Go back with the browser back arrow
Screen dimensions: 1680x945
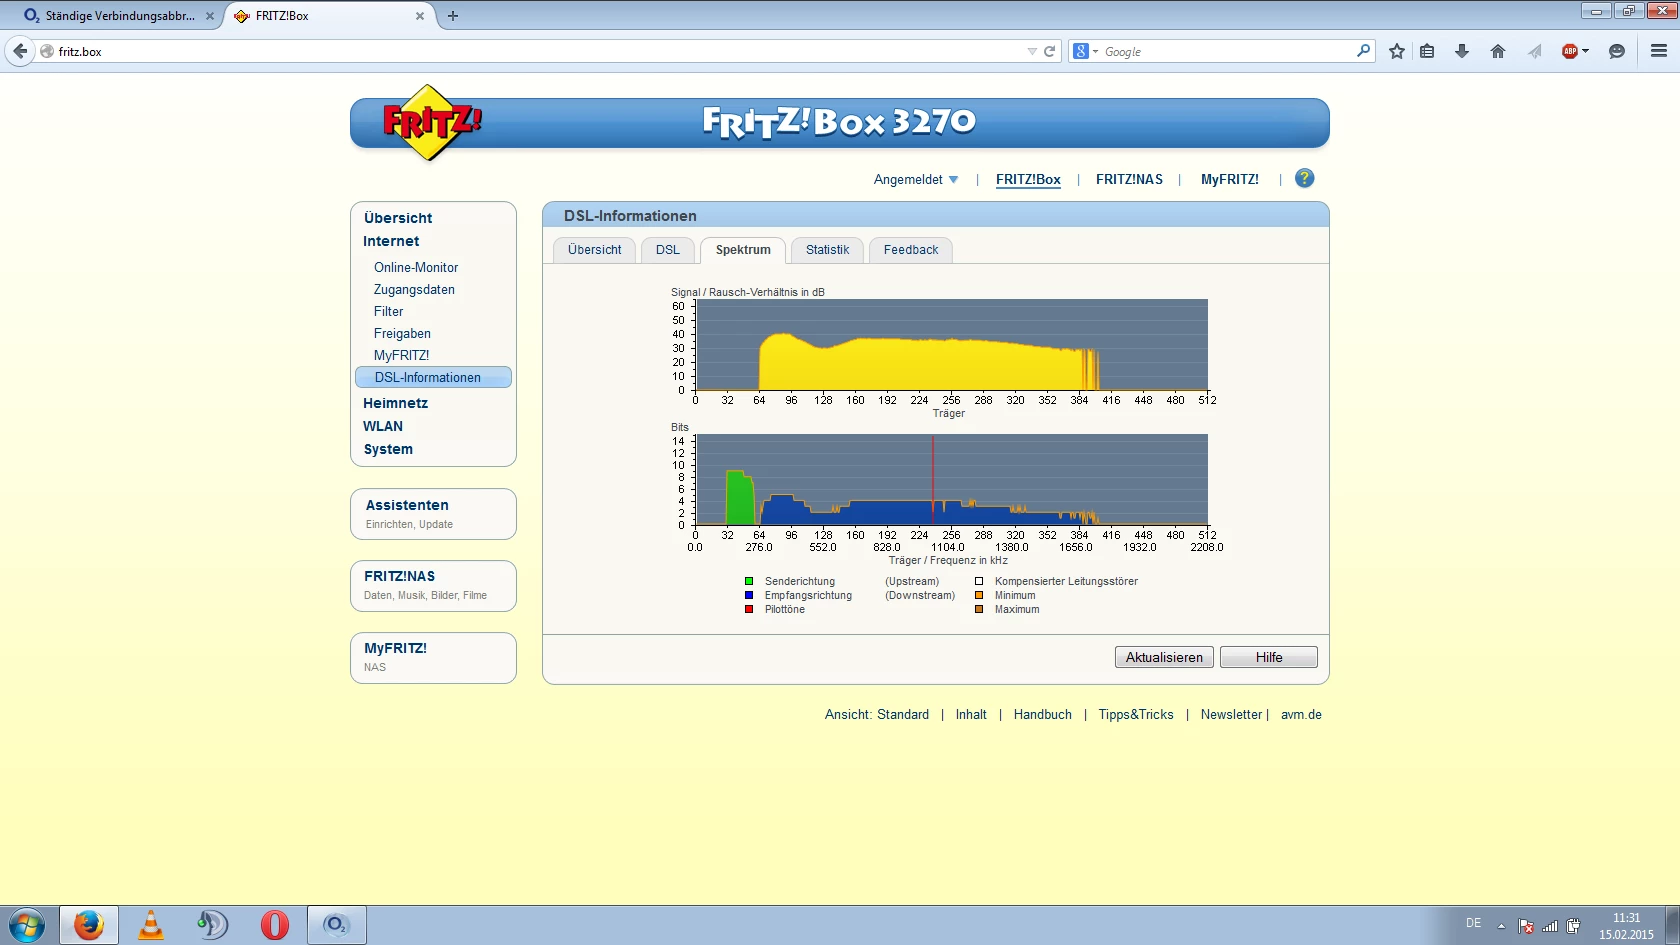click(x=20, y=51)
